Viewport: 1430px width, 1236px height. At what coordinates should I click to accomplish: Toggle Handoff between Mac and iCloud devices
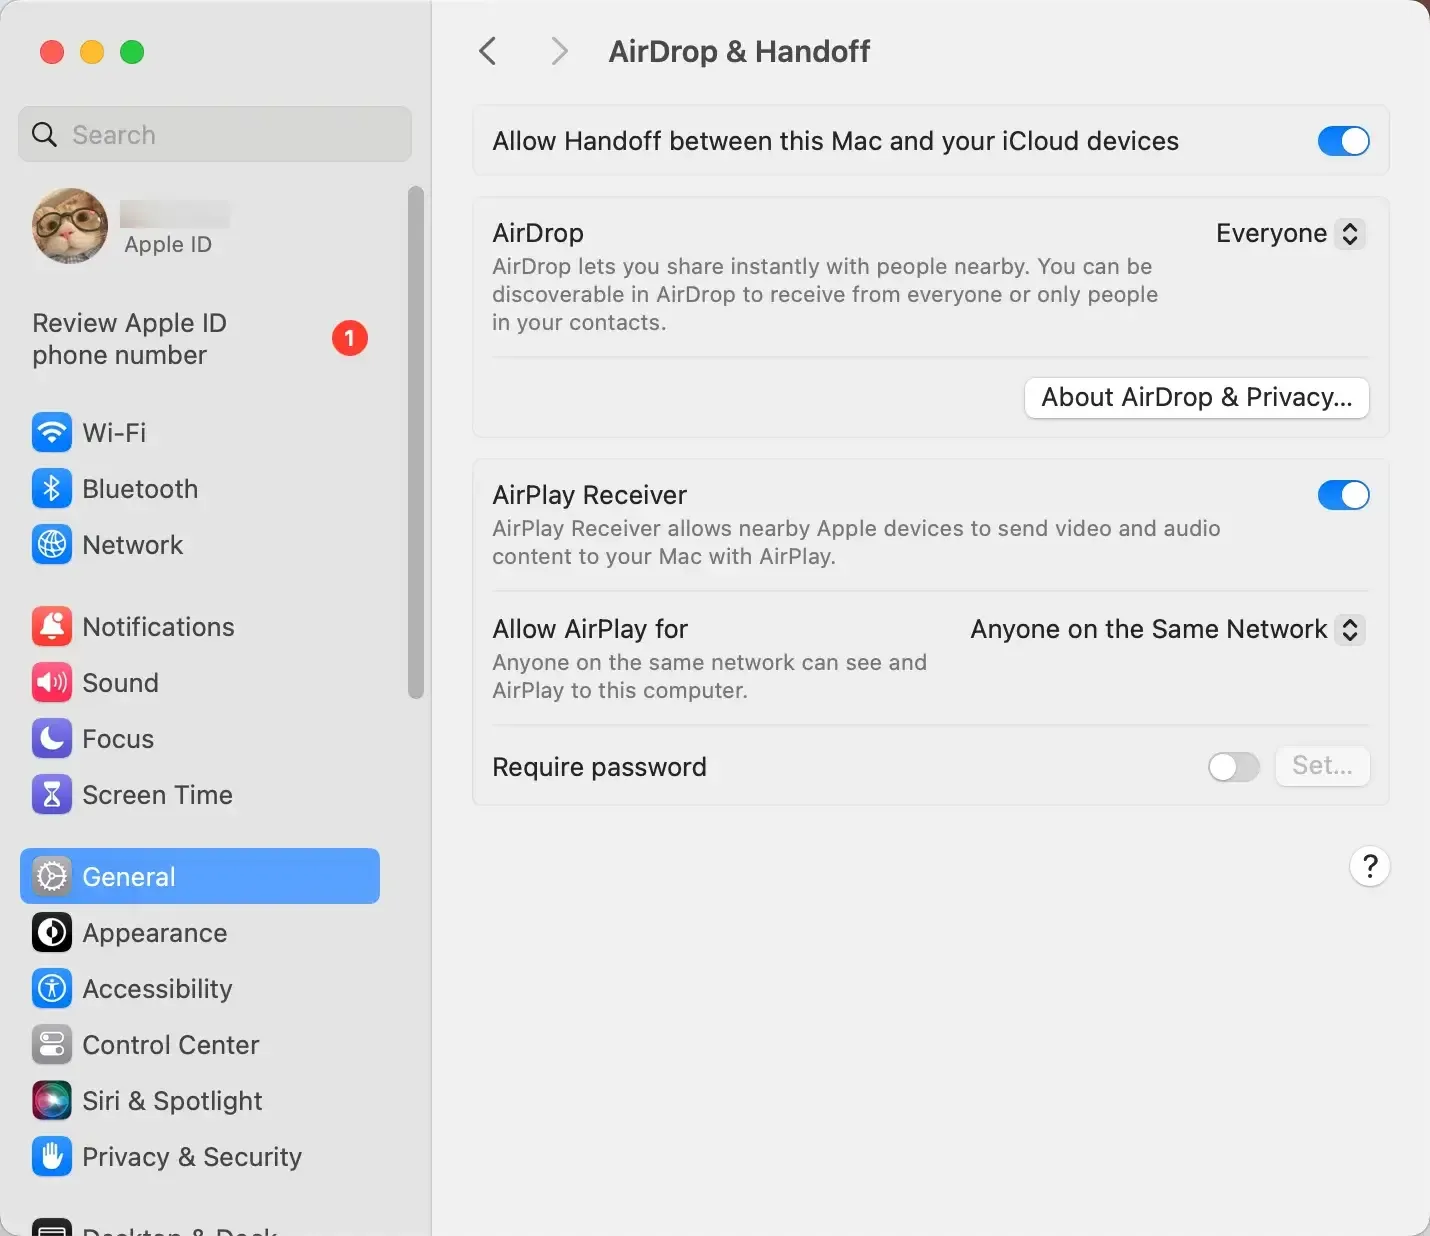point(1343,141)
